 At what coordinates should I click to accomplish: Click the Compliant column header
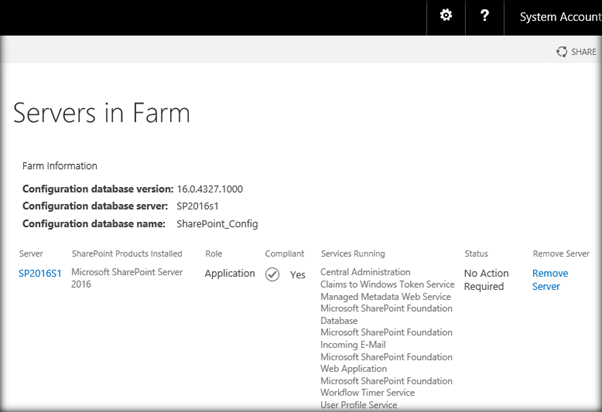pos(283,253)
